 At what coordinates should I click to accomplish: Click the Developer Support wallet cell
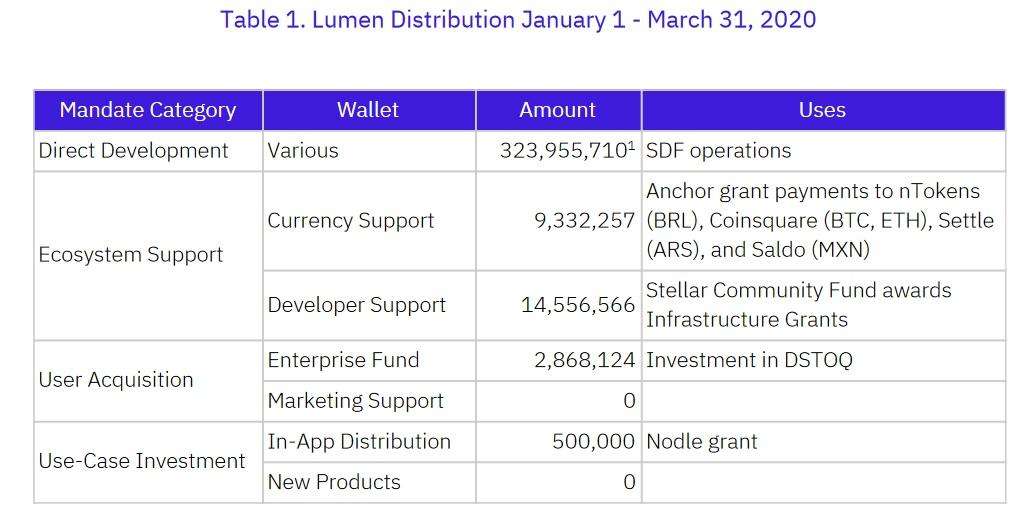[x=357, y=305]
